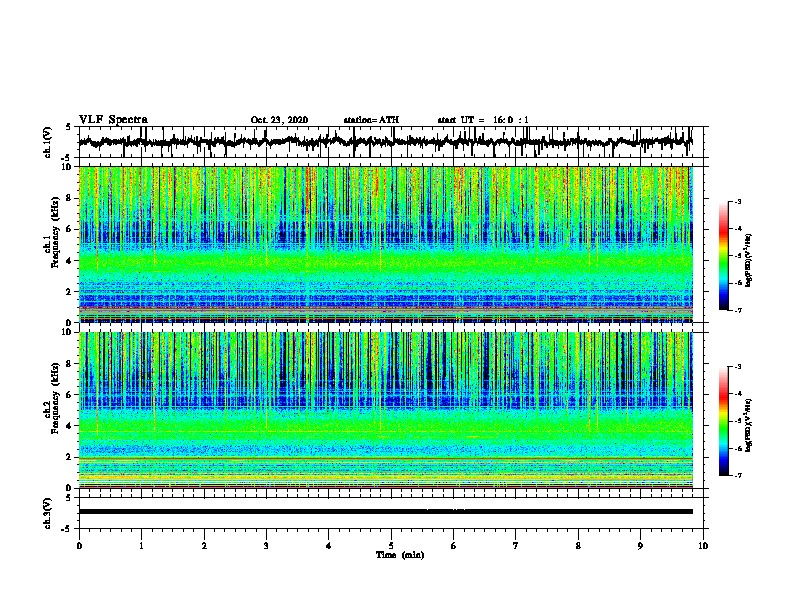Click the 'VLF Spectra' title text
The height and width of the screenshot is (612, 792).
pyautogui.click(x=113, y=119)
